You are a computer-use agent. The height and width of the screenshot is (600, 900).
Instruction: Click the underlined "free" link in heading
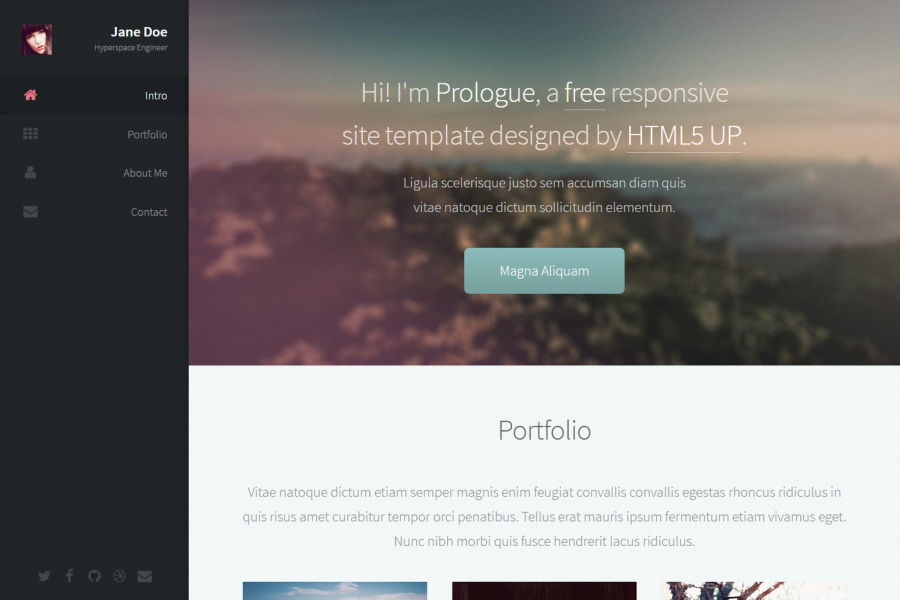click(585, 93)
